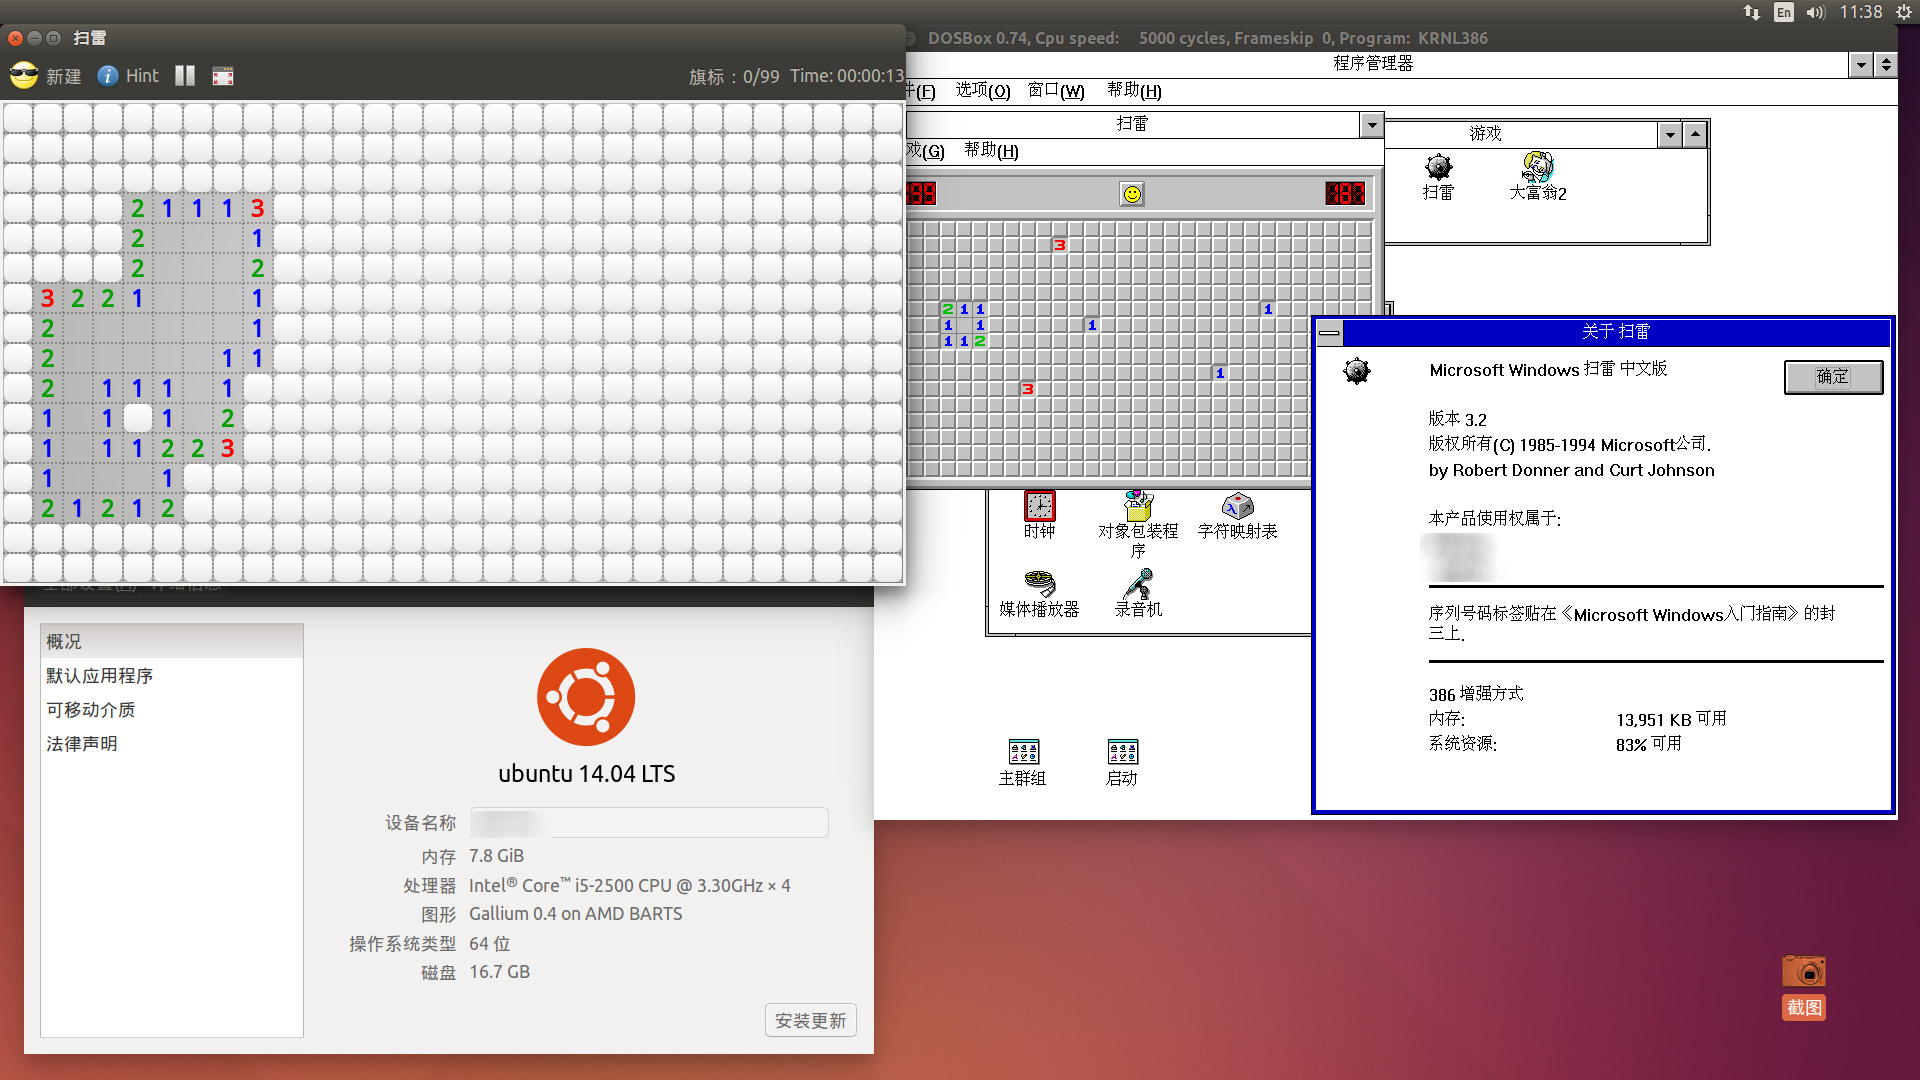The height and width of the screenshot is (1080, 1920).
Task: Click the clock showing 11:38
Action: coord(1861,12)
